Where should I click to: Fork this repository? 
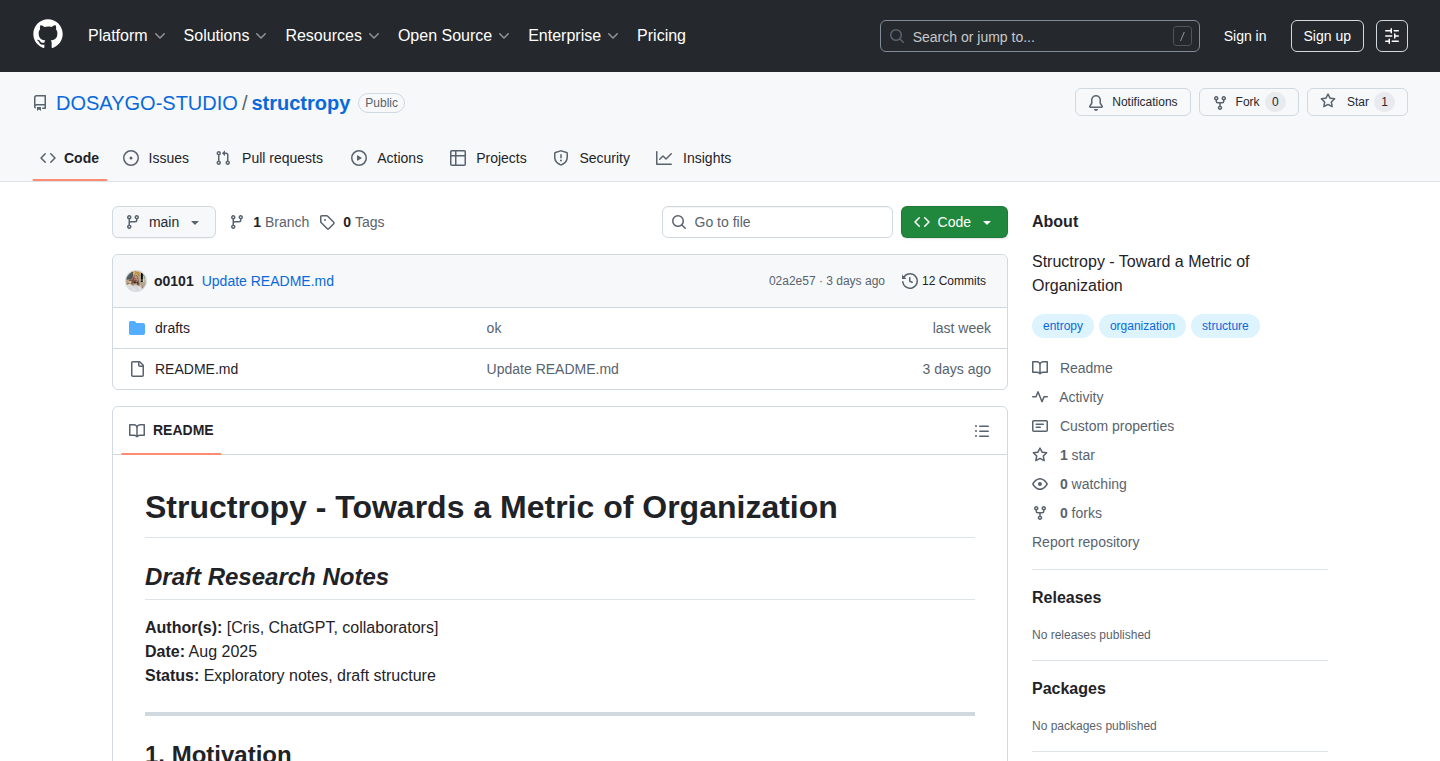coord(1248,102)
